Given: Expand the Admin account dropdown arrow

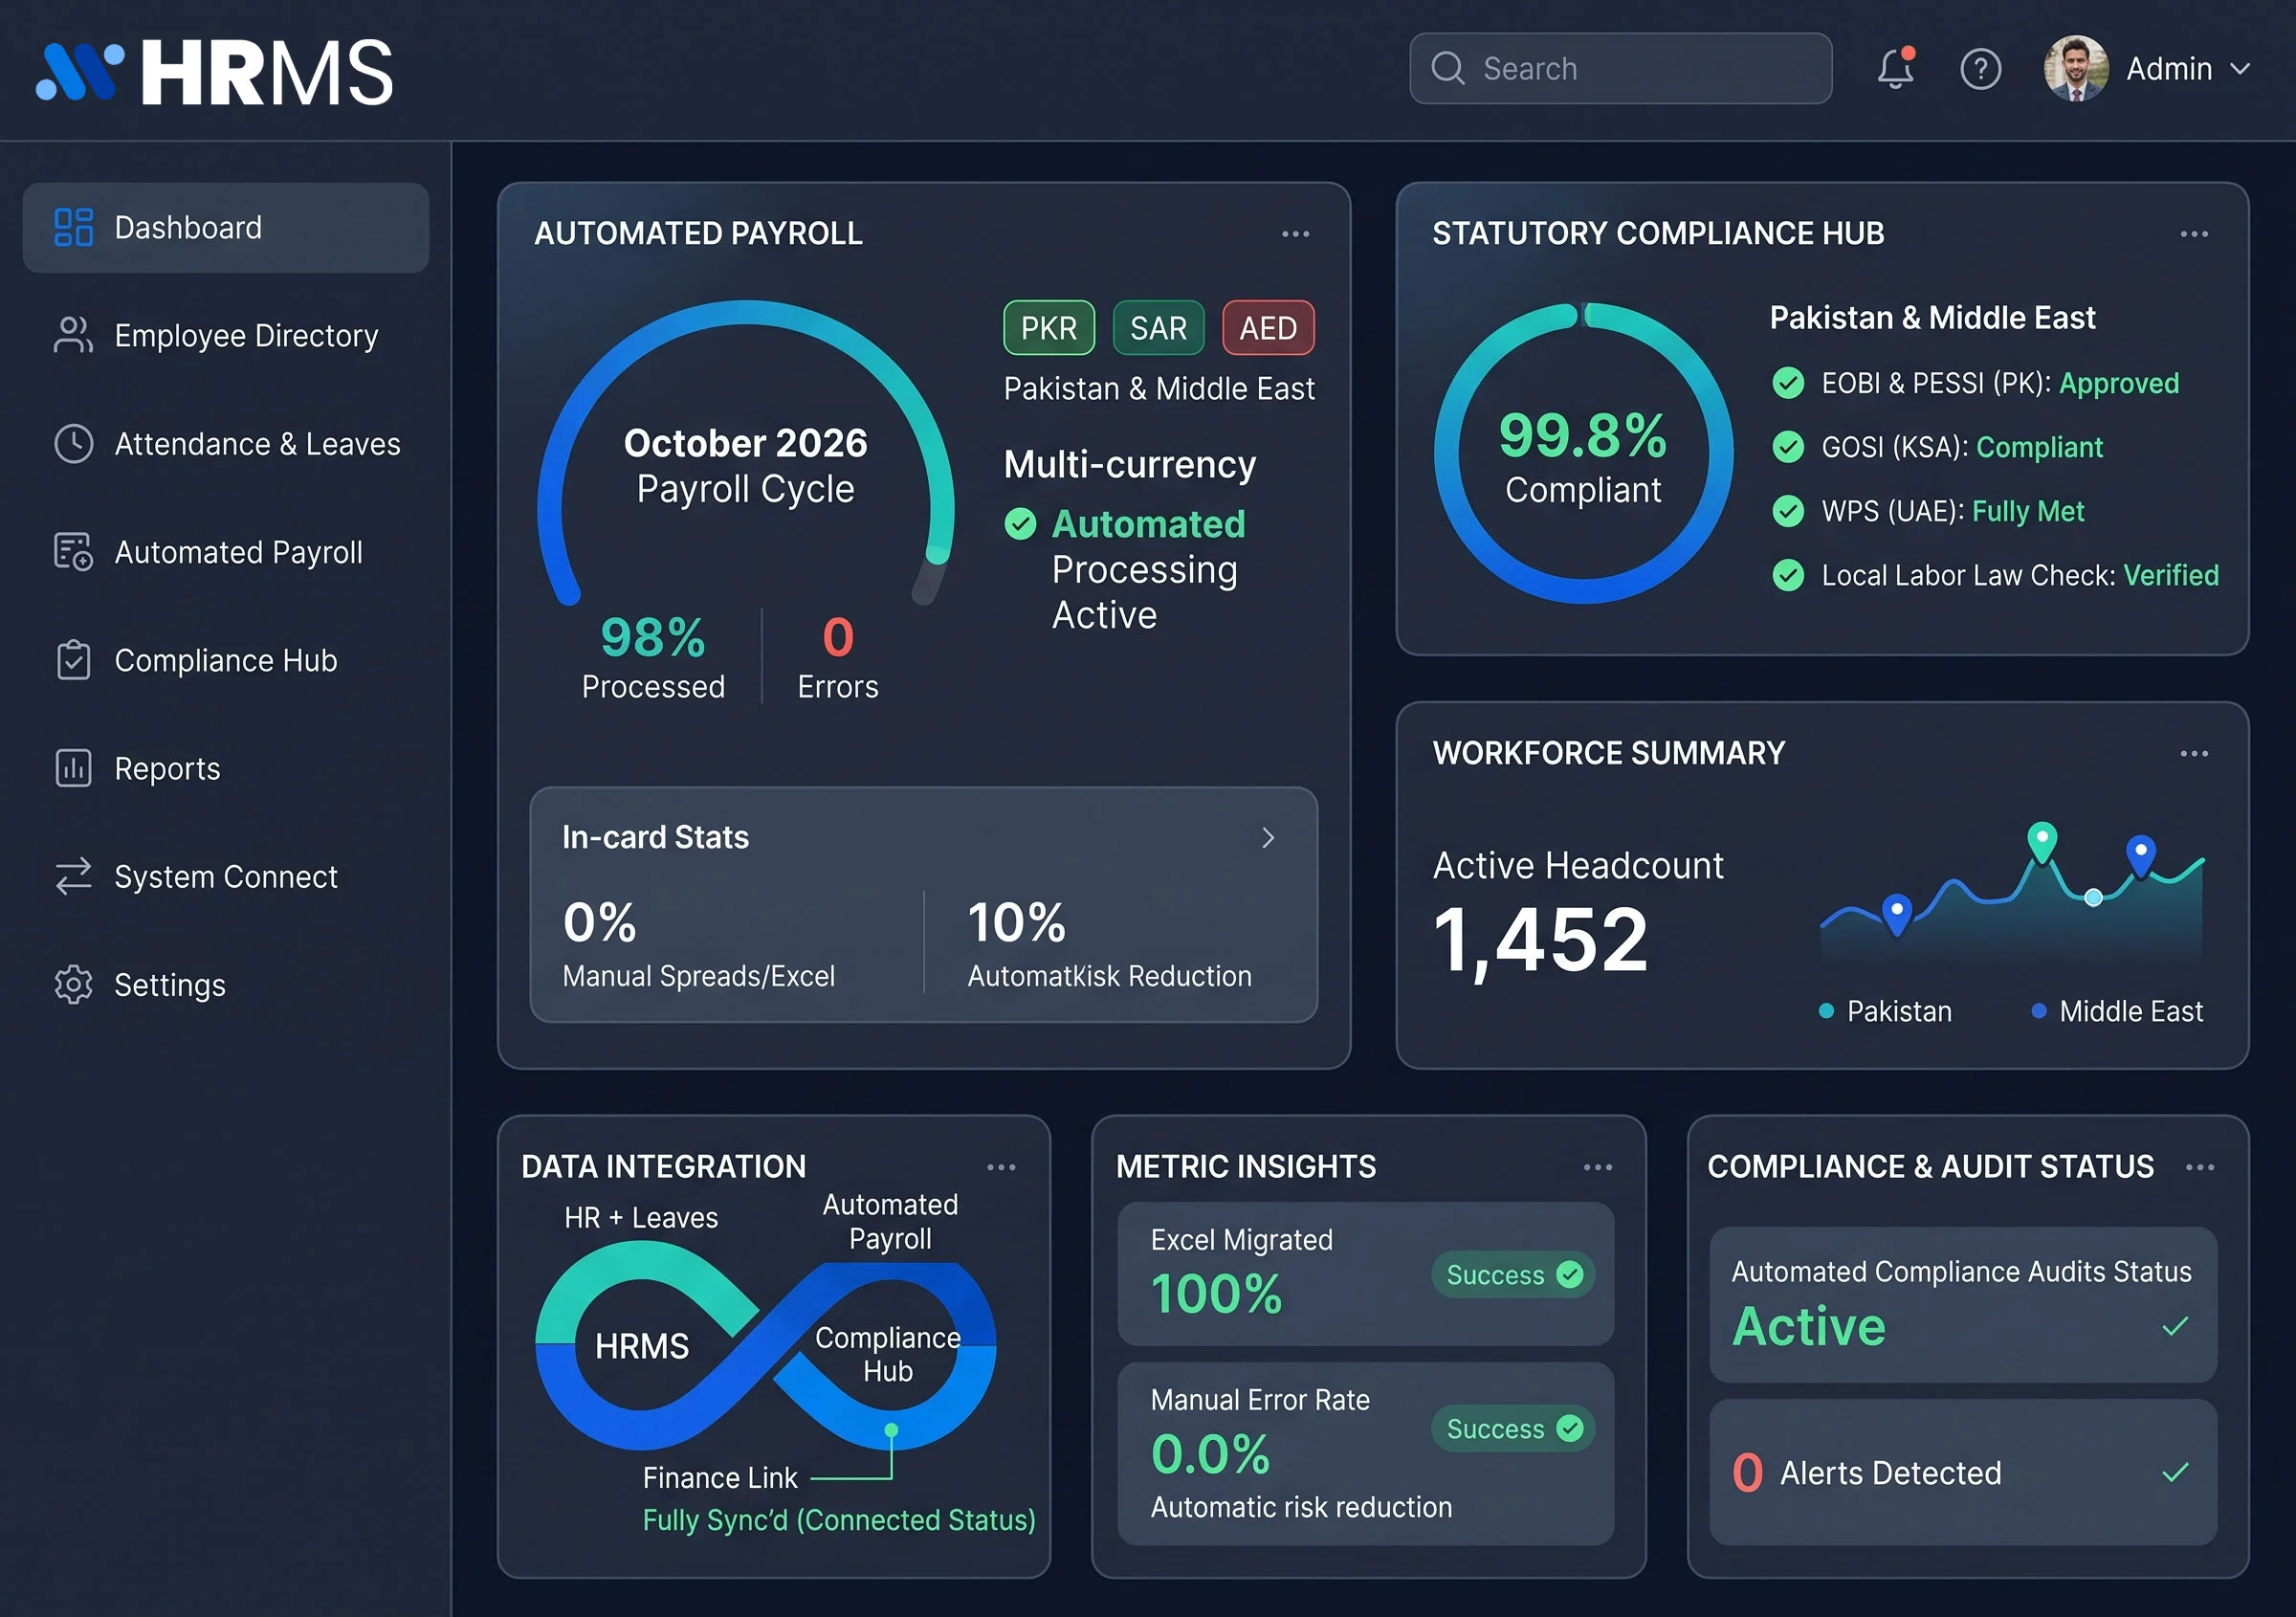Looking at the screenshot, I should point(2241,69).
